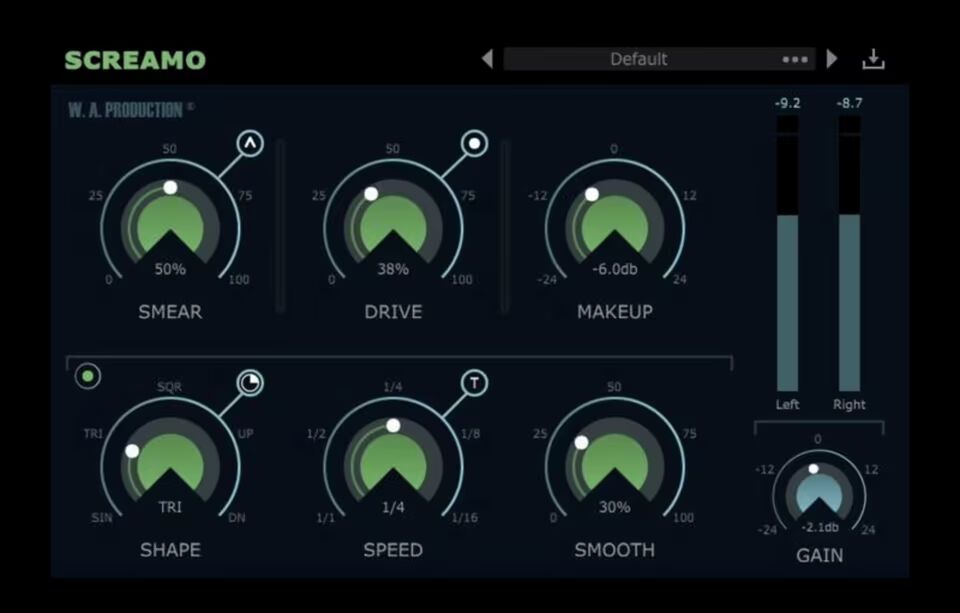Click the 50% value under SMEAR knob
Screen dimensions: 960x613
coord(170,269)
